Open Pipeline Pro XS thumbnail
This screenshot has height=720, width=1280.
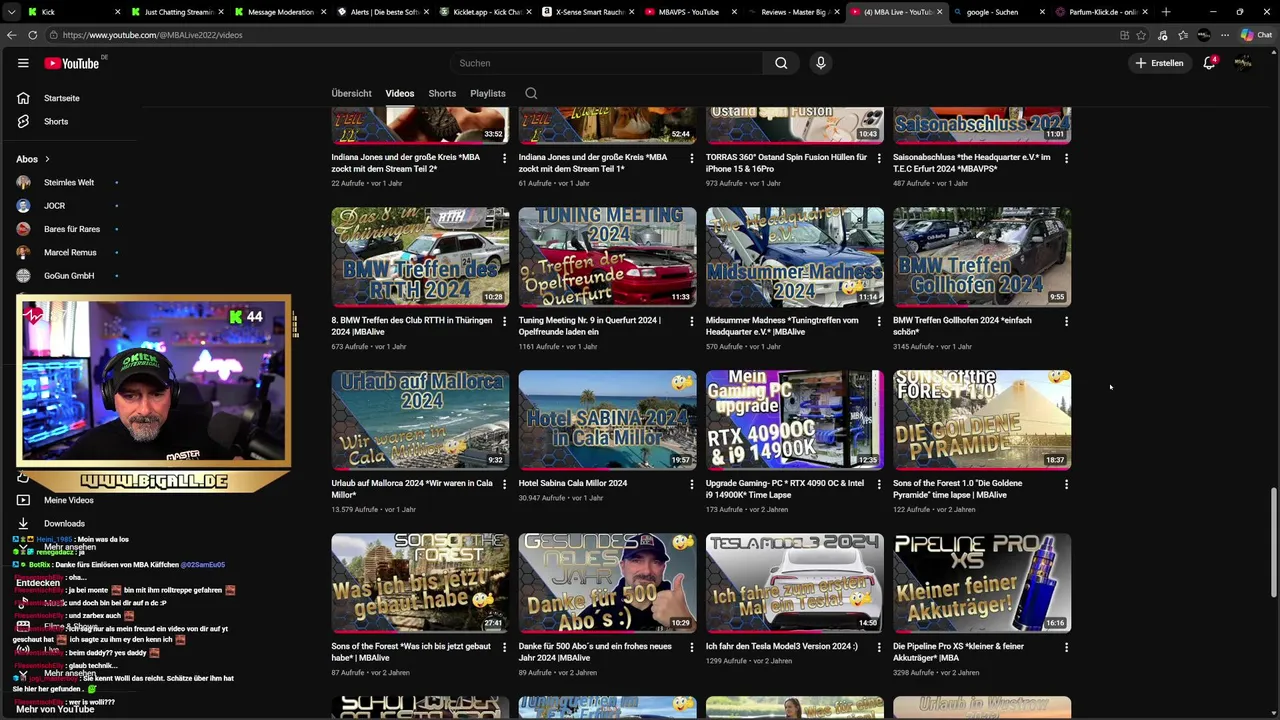click(982, 583)
